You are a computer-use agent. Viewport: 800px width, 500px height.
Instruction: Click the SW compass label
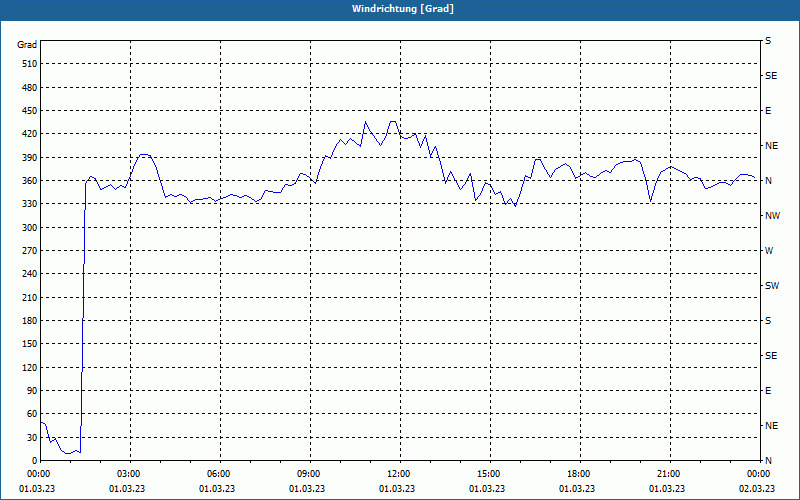[772, 286]
